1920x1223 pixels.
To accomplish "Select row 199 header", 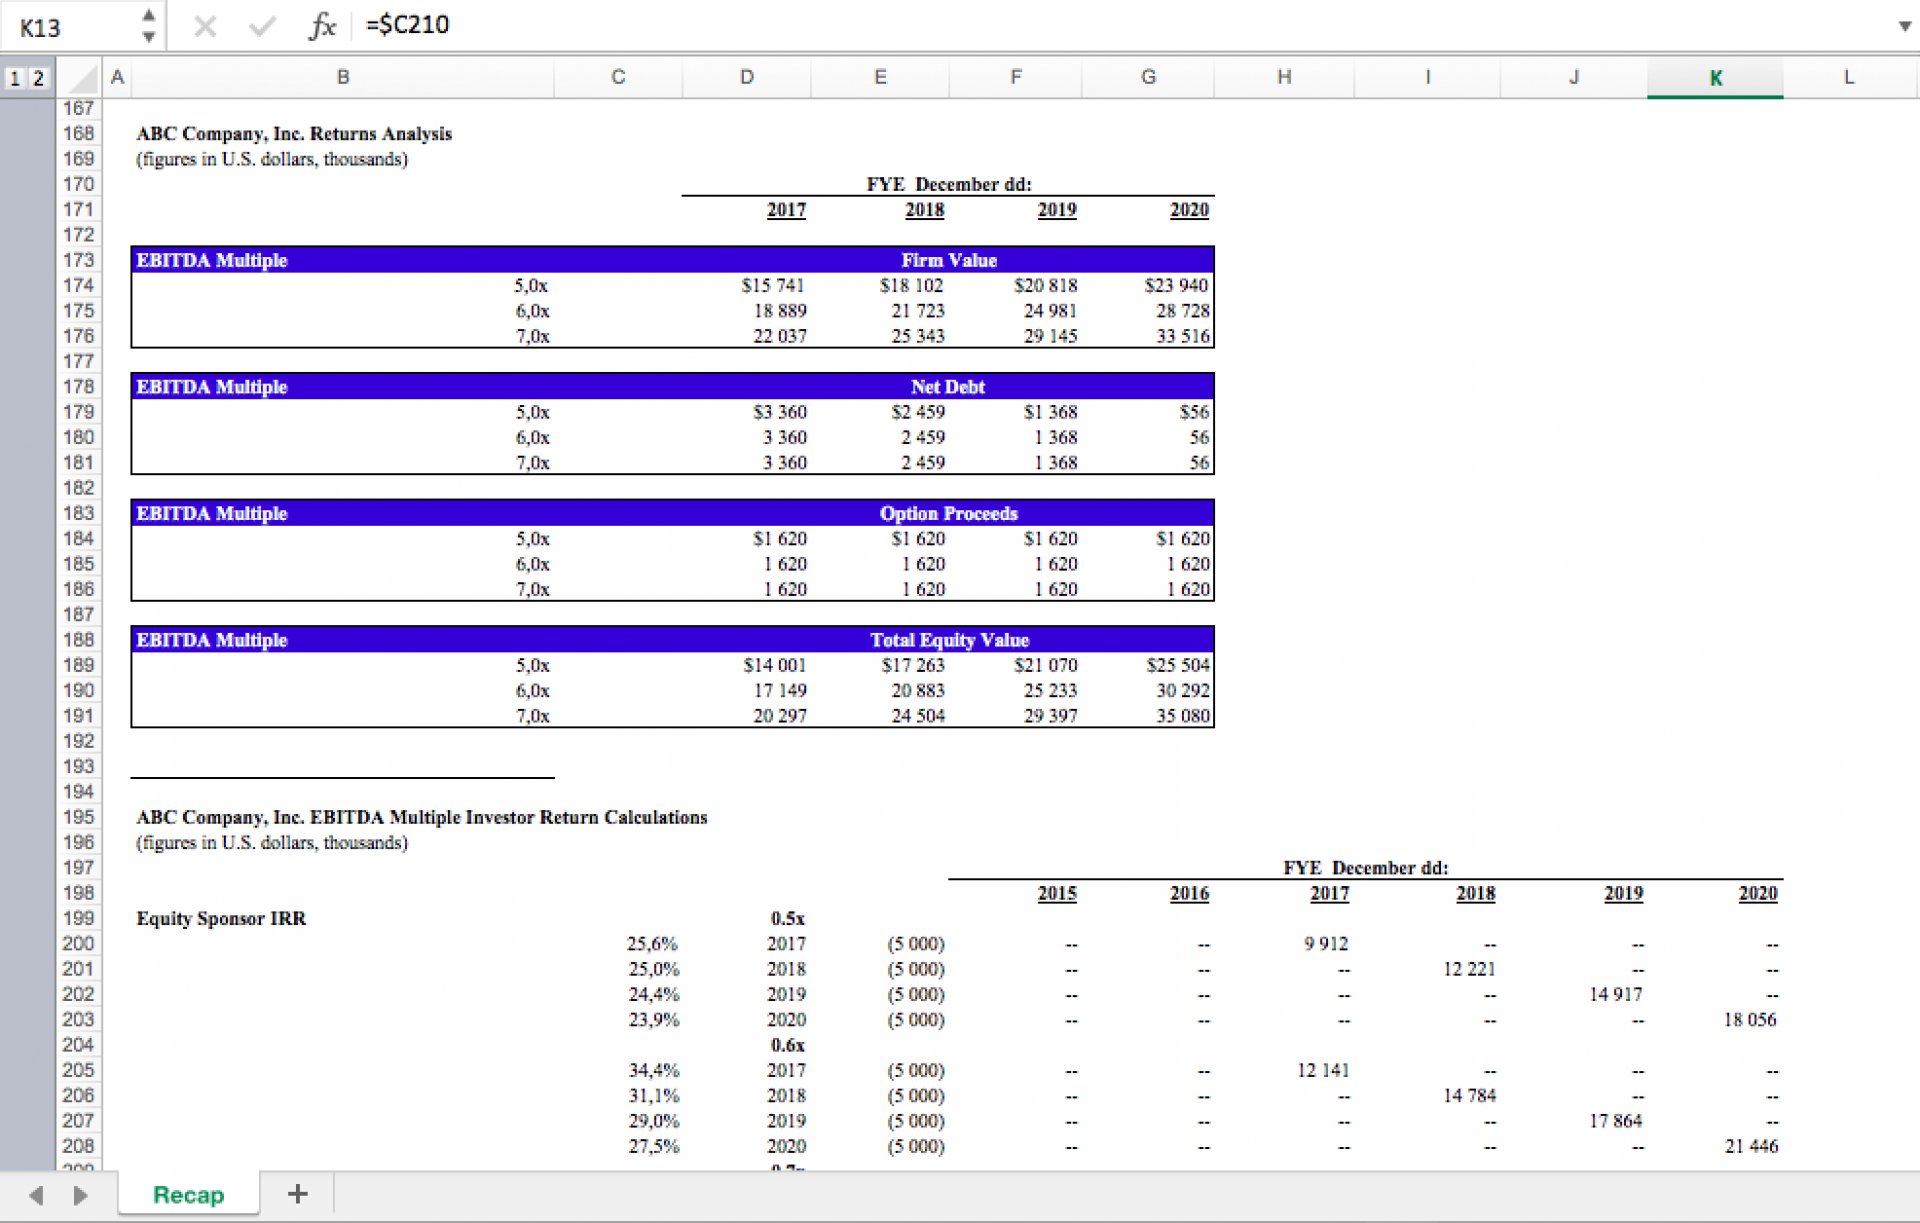I will coord(78,918).
